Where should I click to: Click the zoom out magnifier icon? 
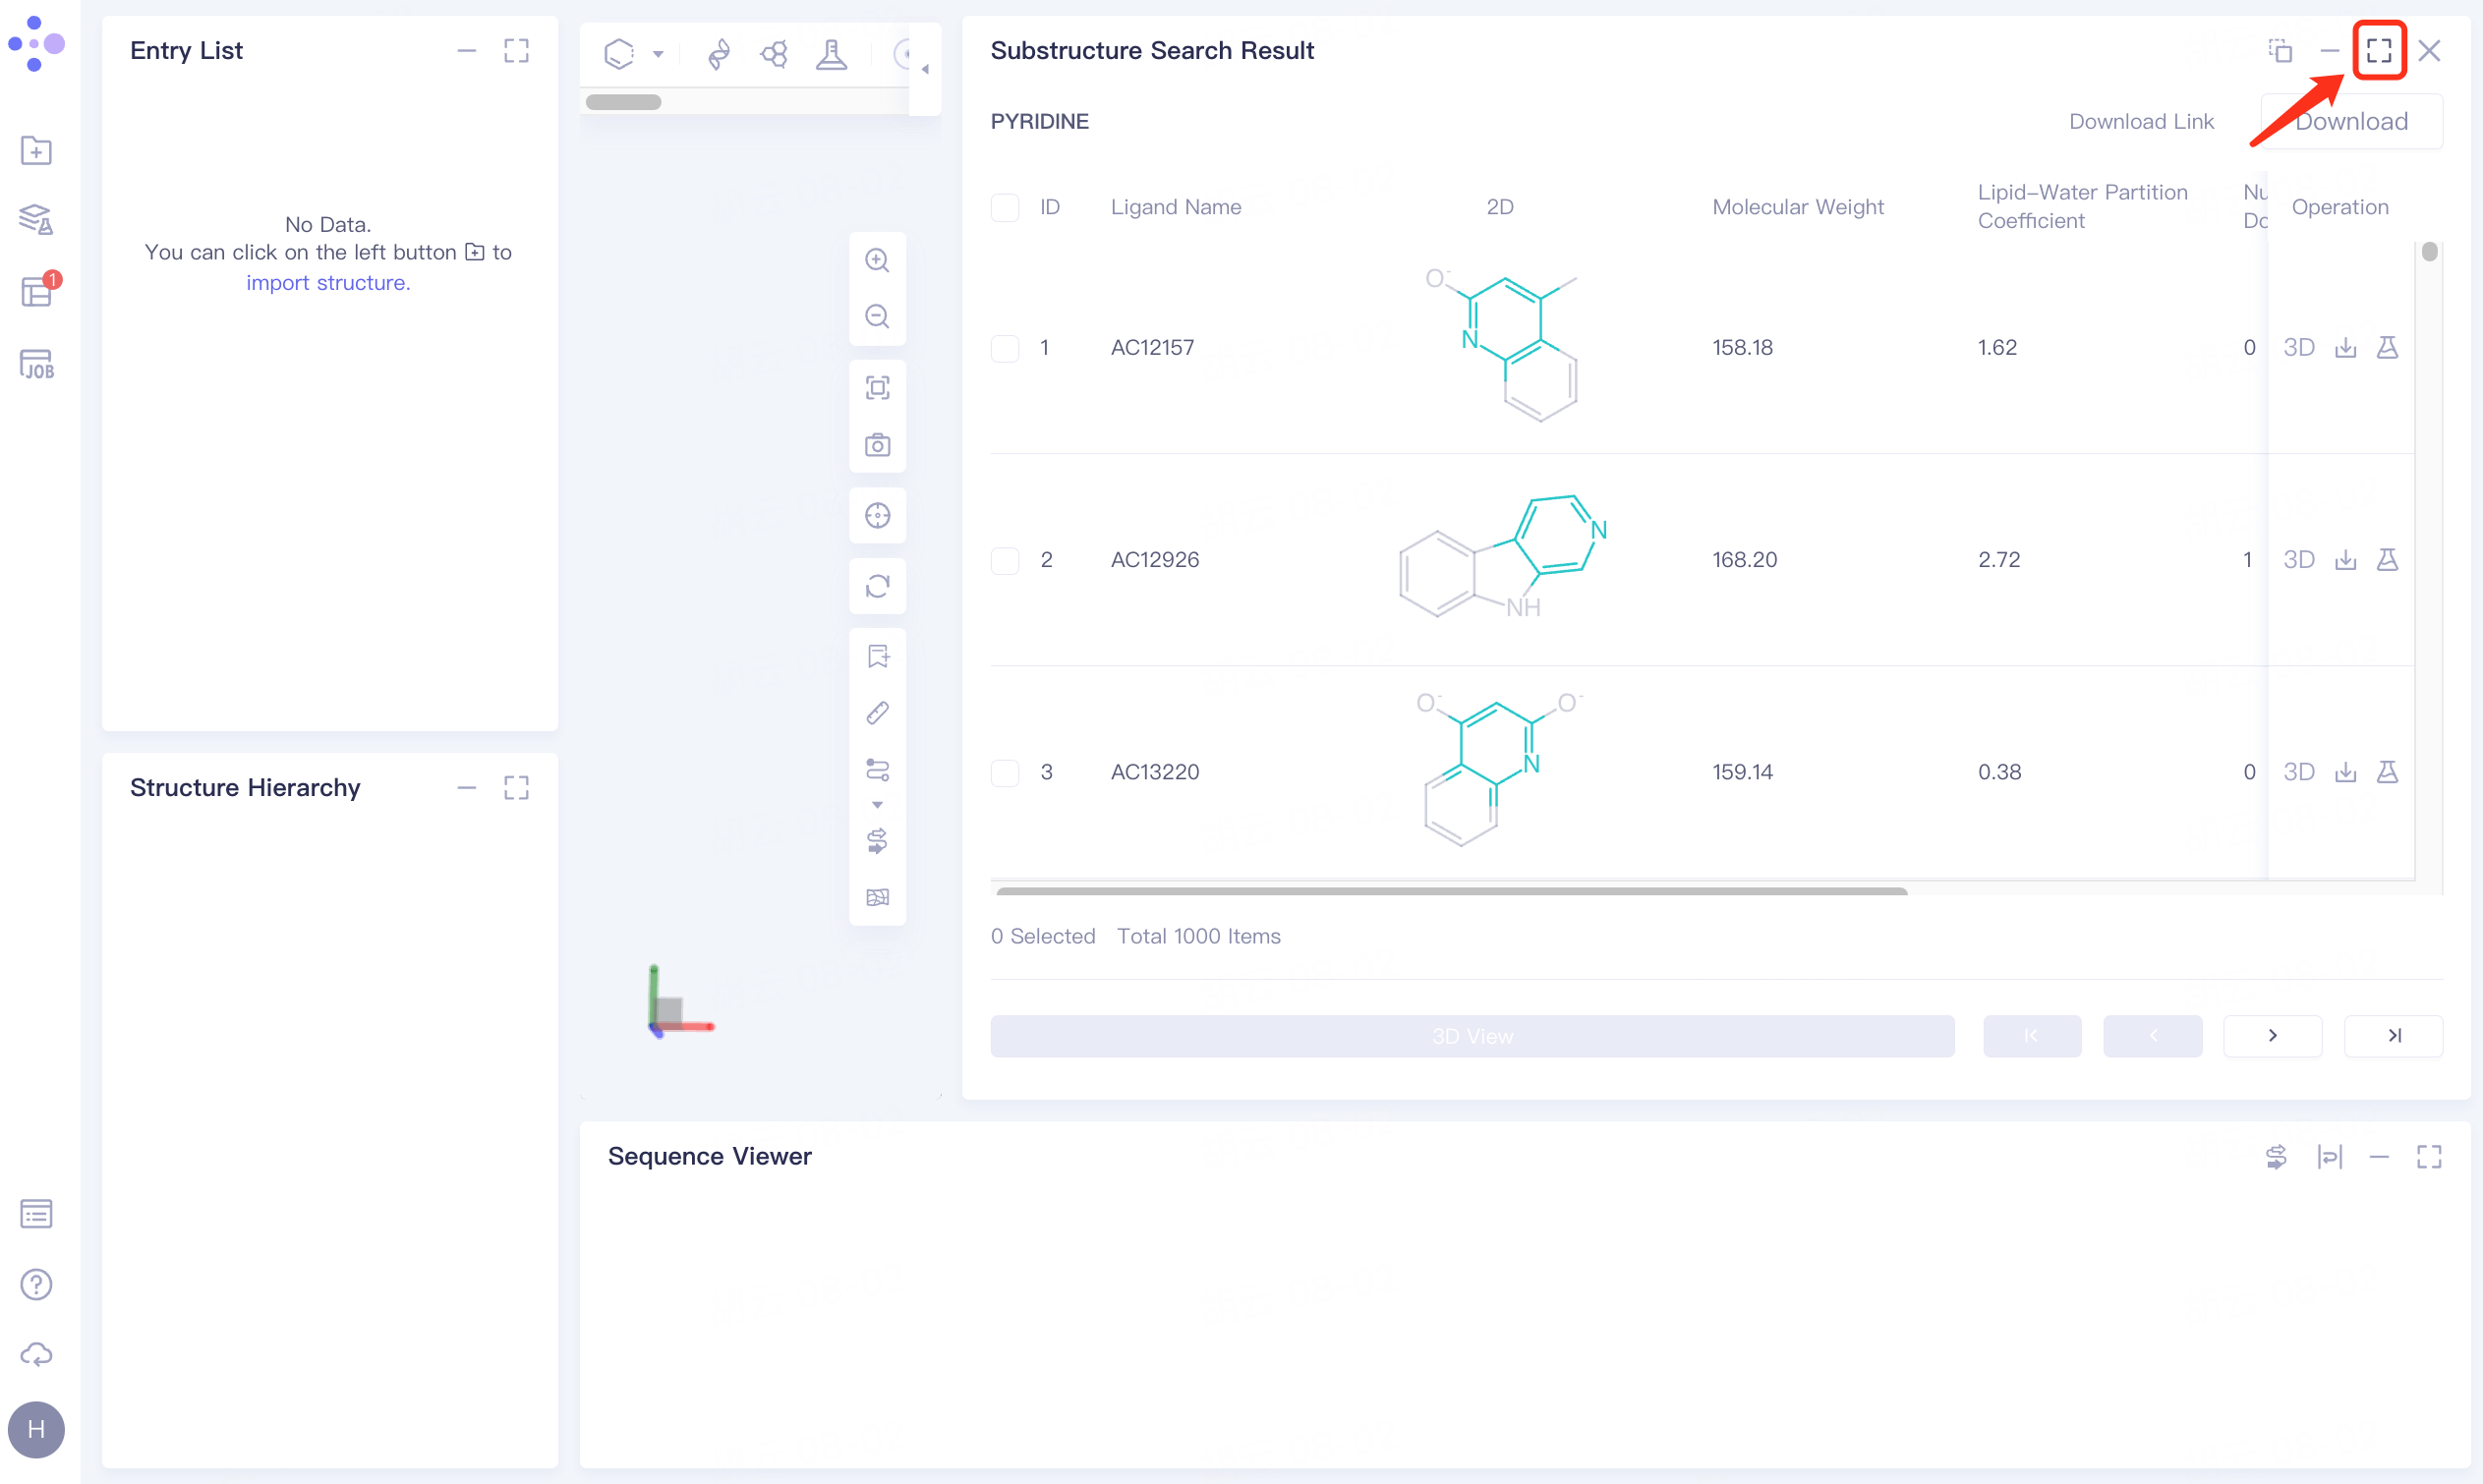pyautogui.click(x=877, y=317)
